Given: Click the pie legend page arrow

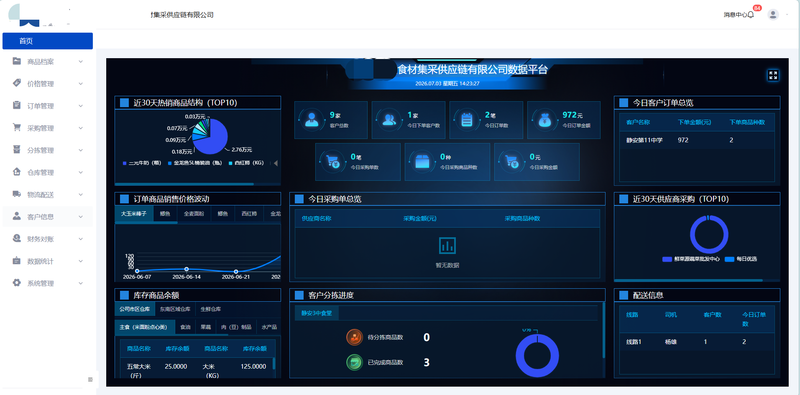Looking at the screenshot, I should pos(276,163).
